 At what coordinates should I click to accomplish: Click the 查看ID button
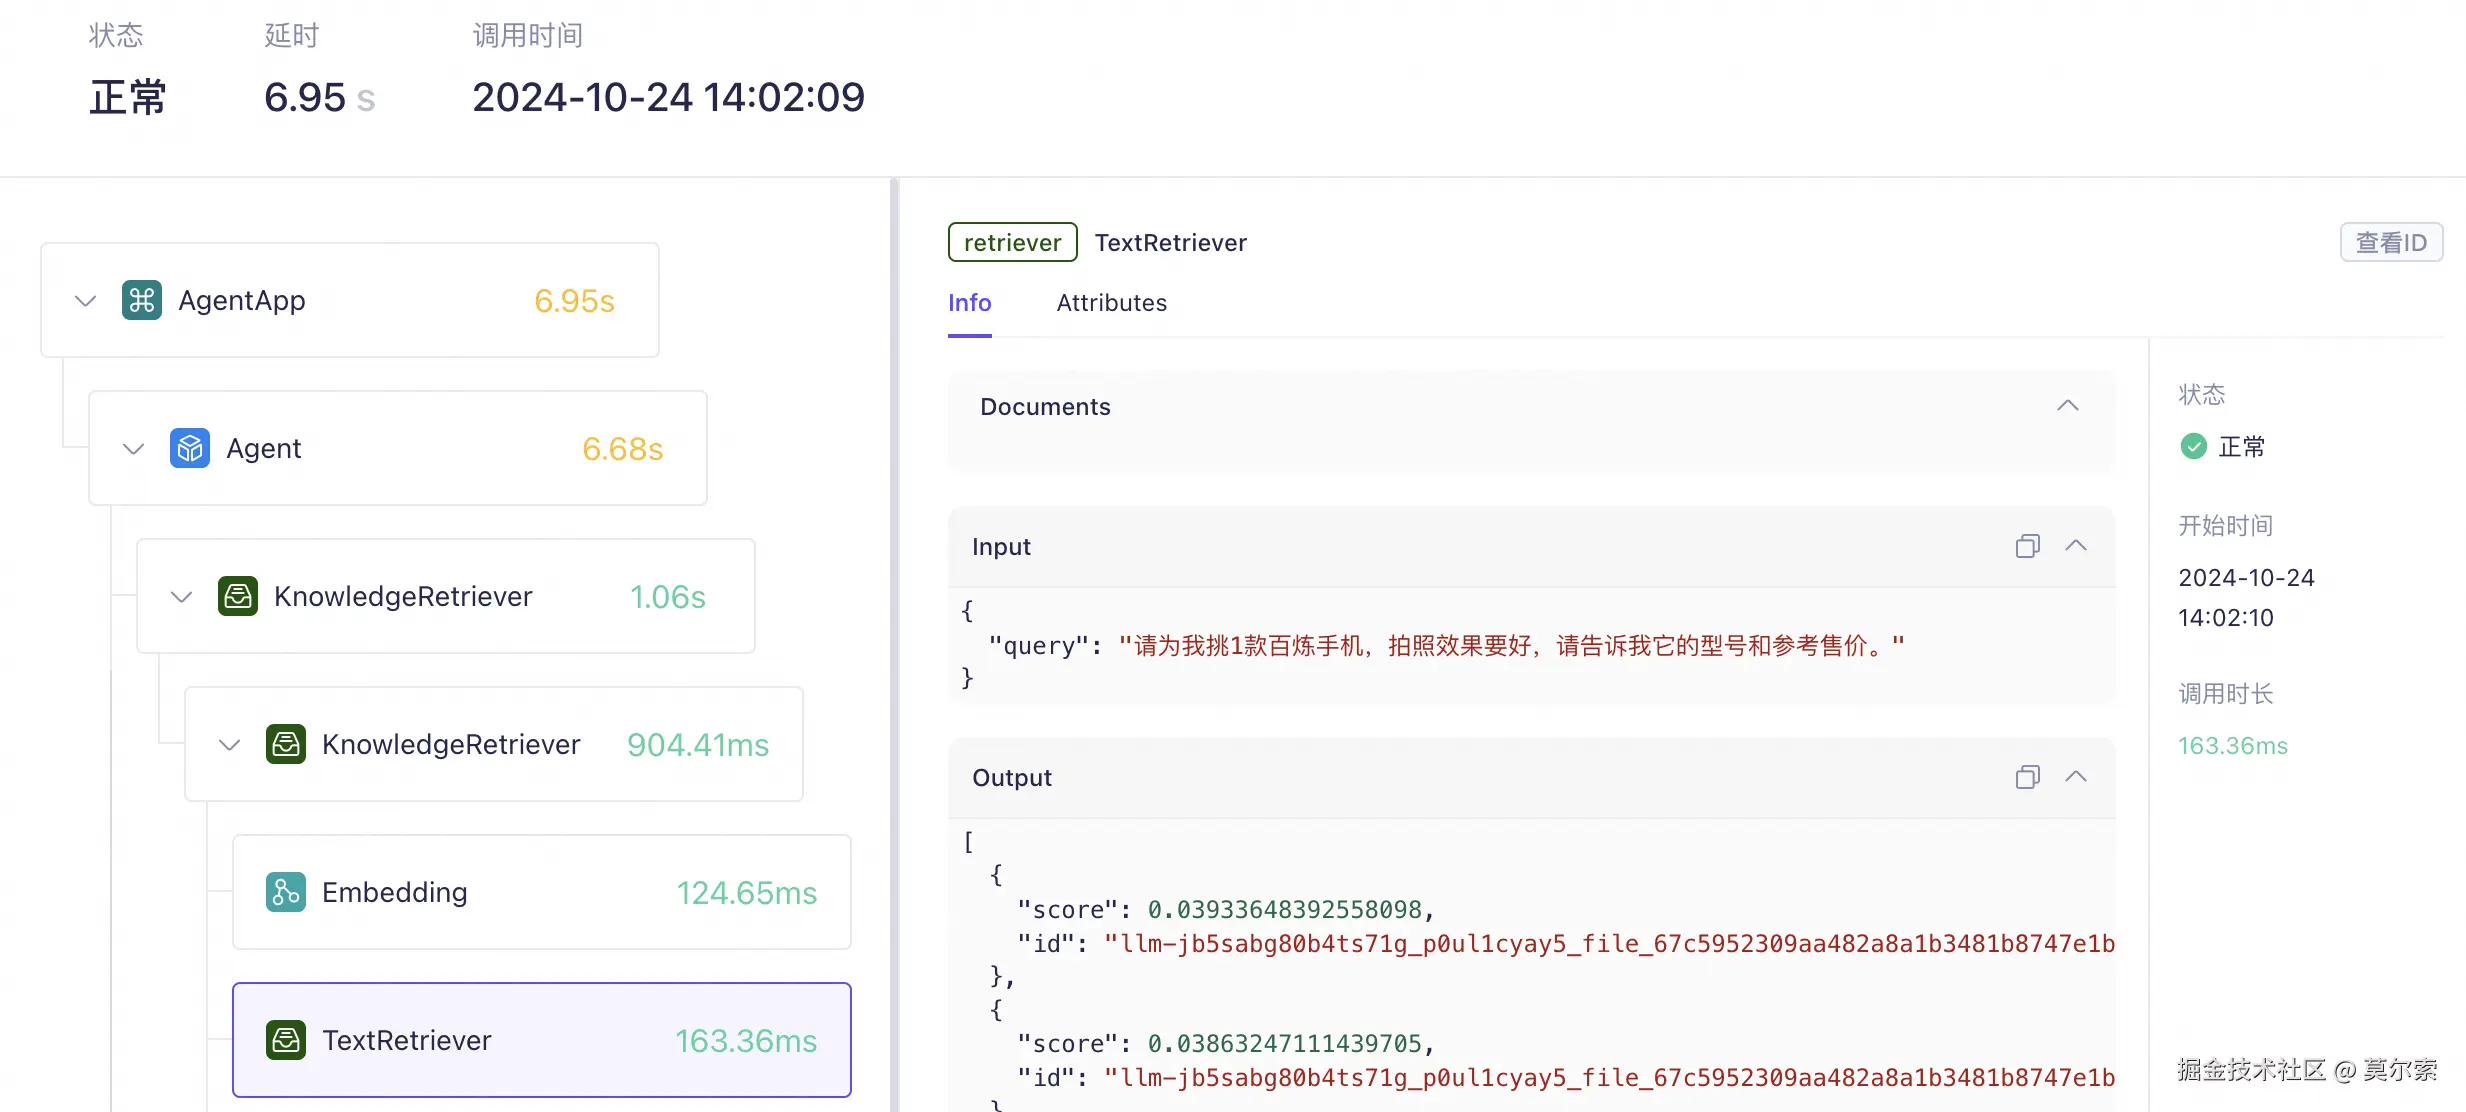pos(2390,243)
